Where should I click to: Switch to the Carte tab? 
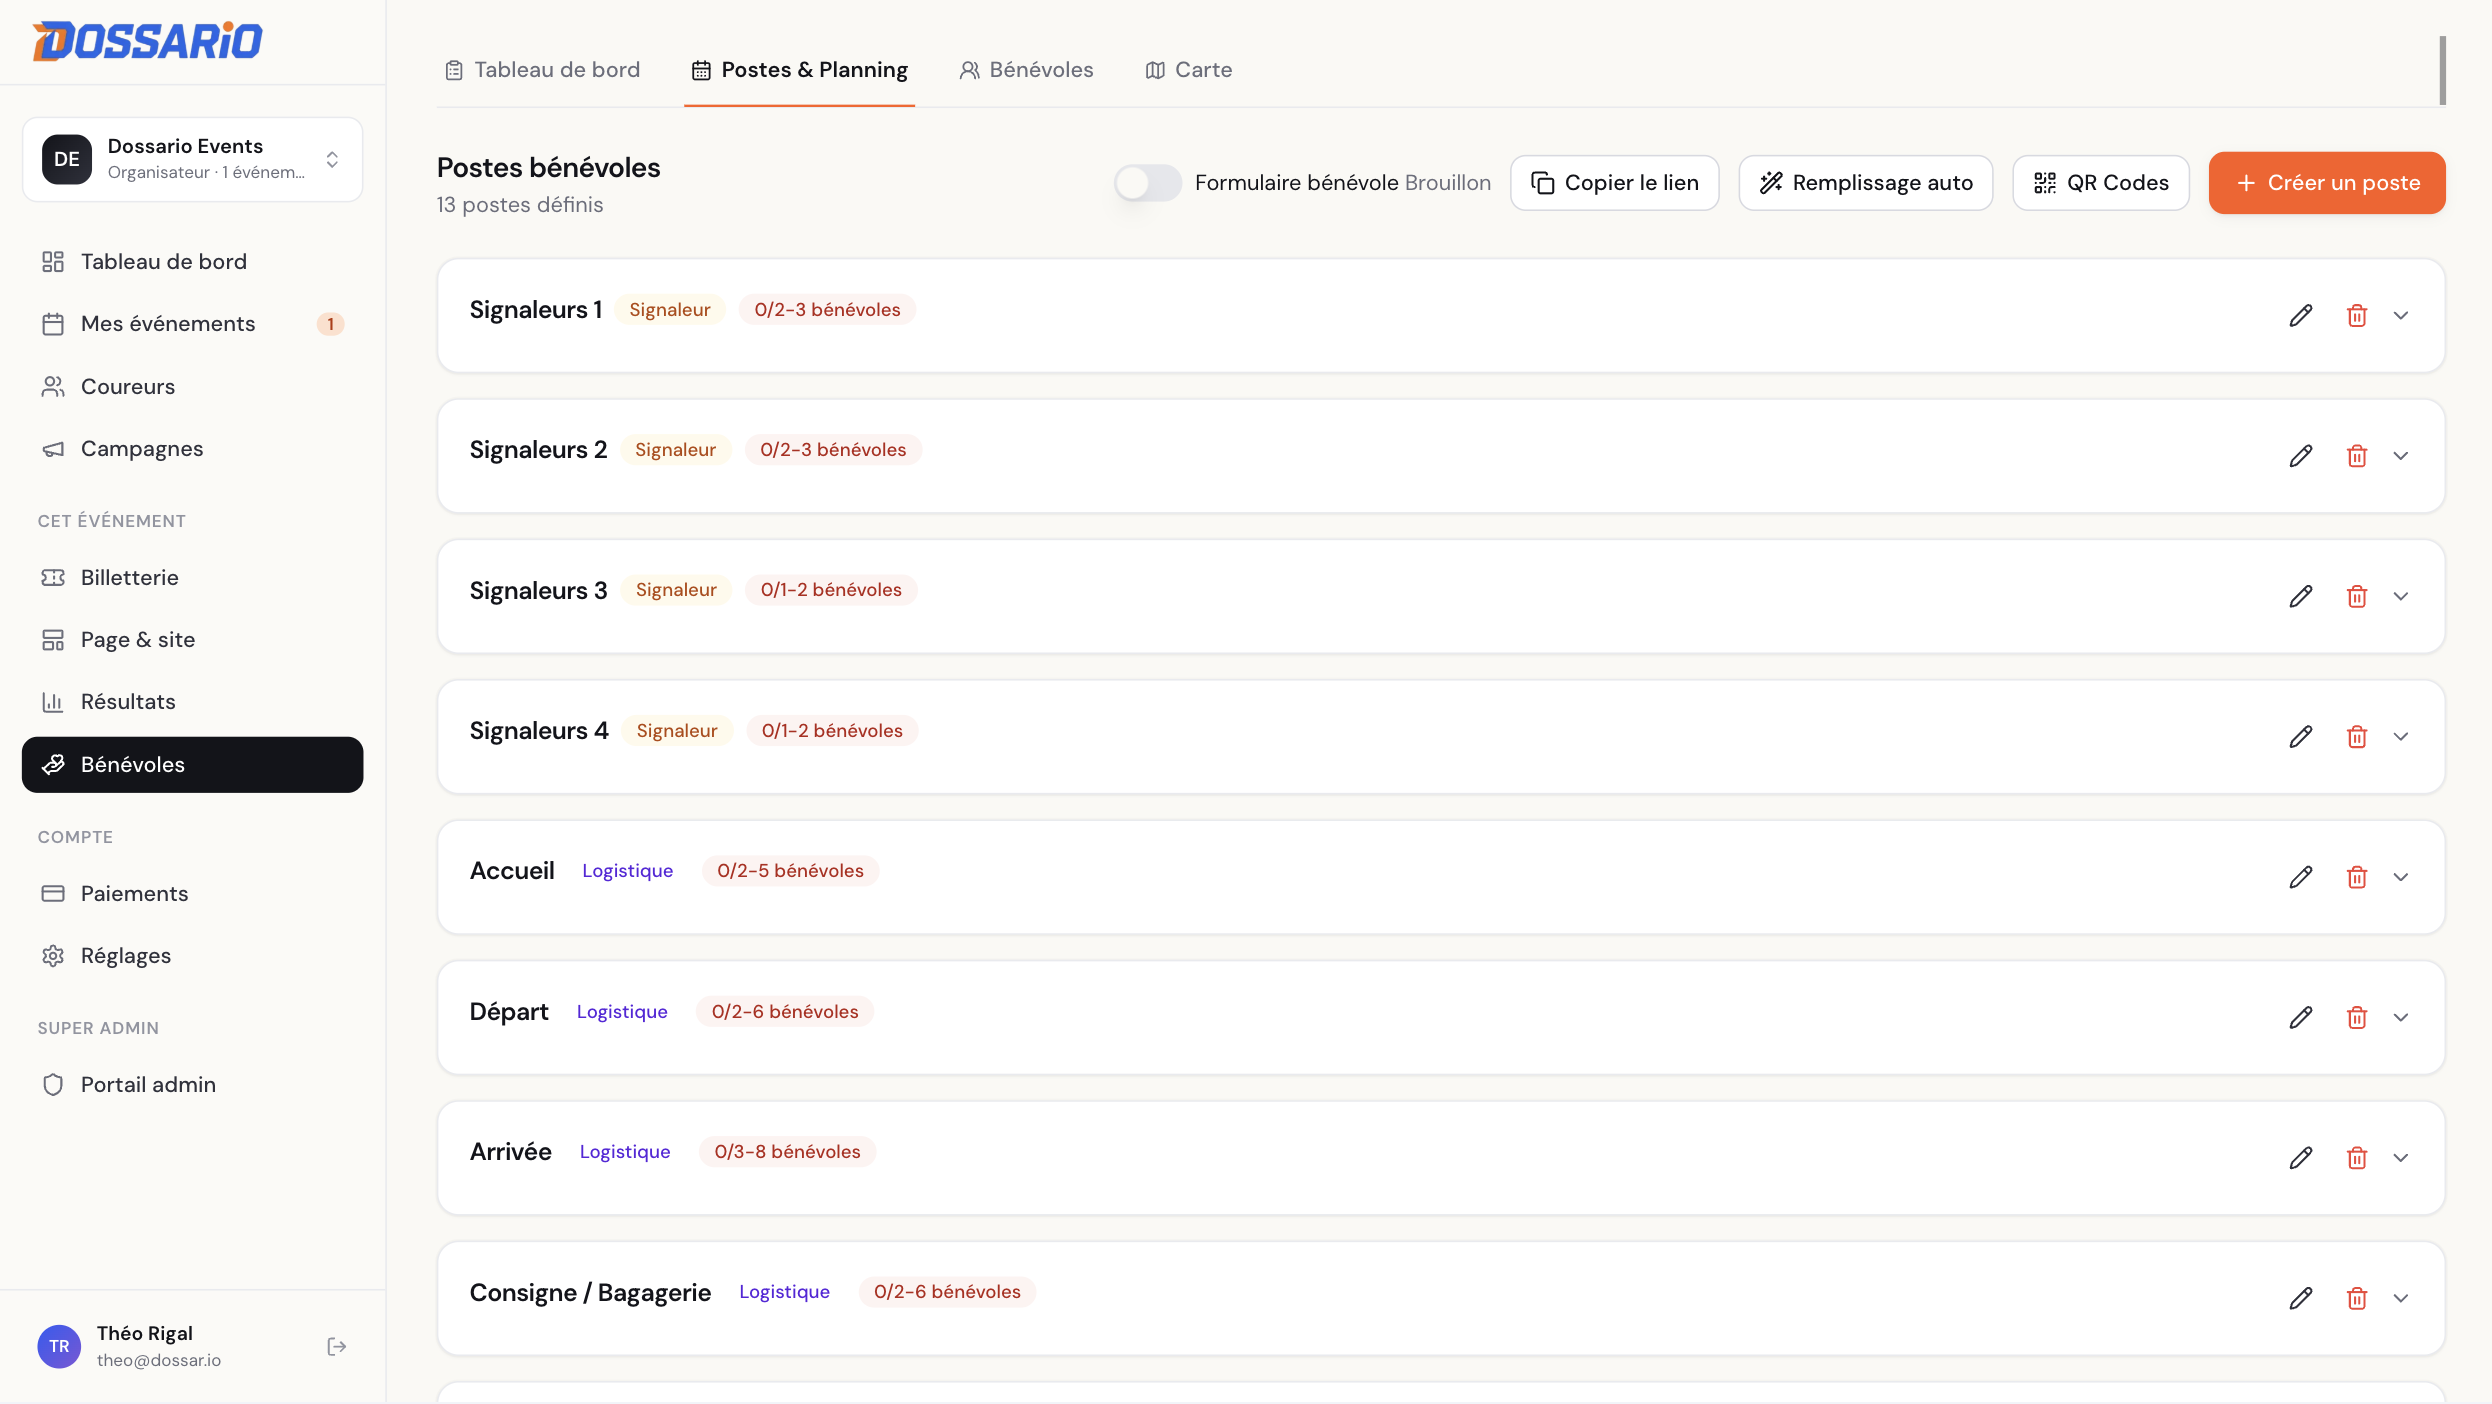1189,70
